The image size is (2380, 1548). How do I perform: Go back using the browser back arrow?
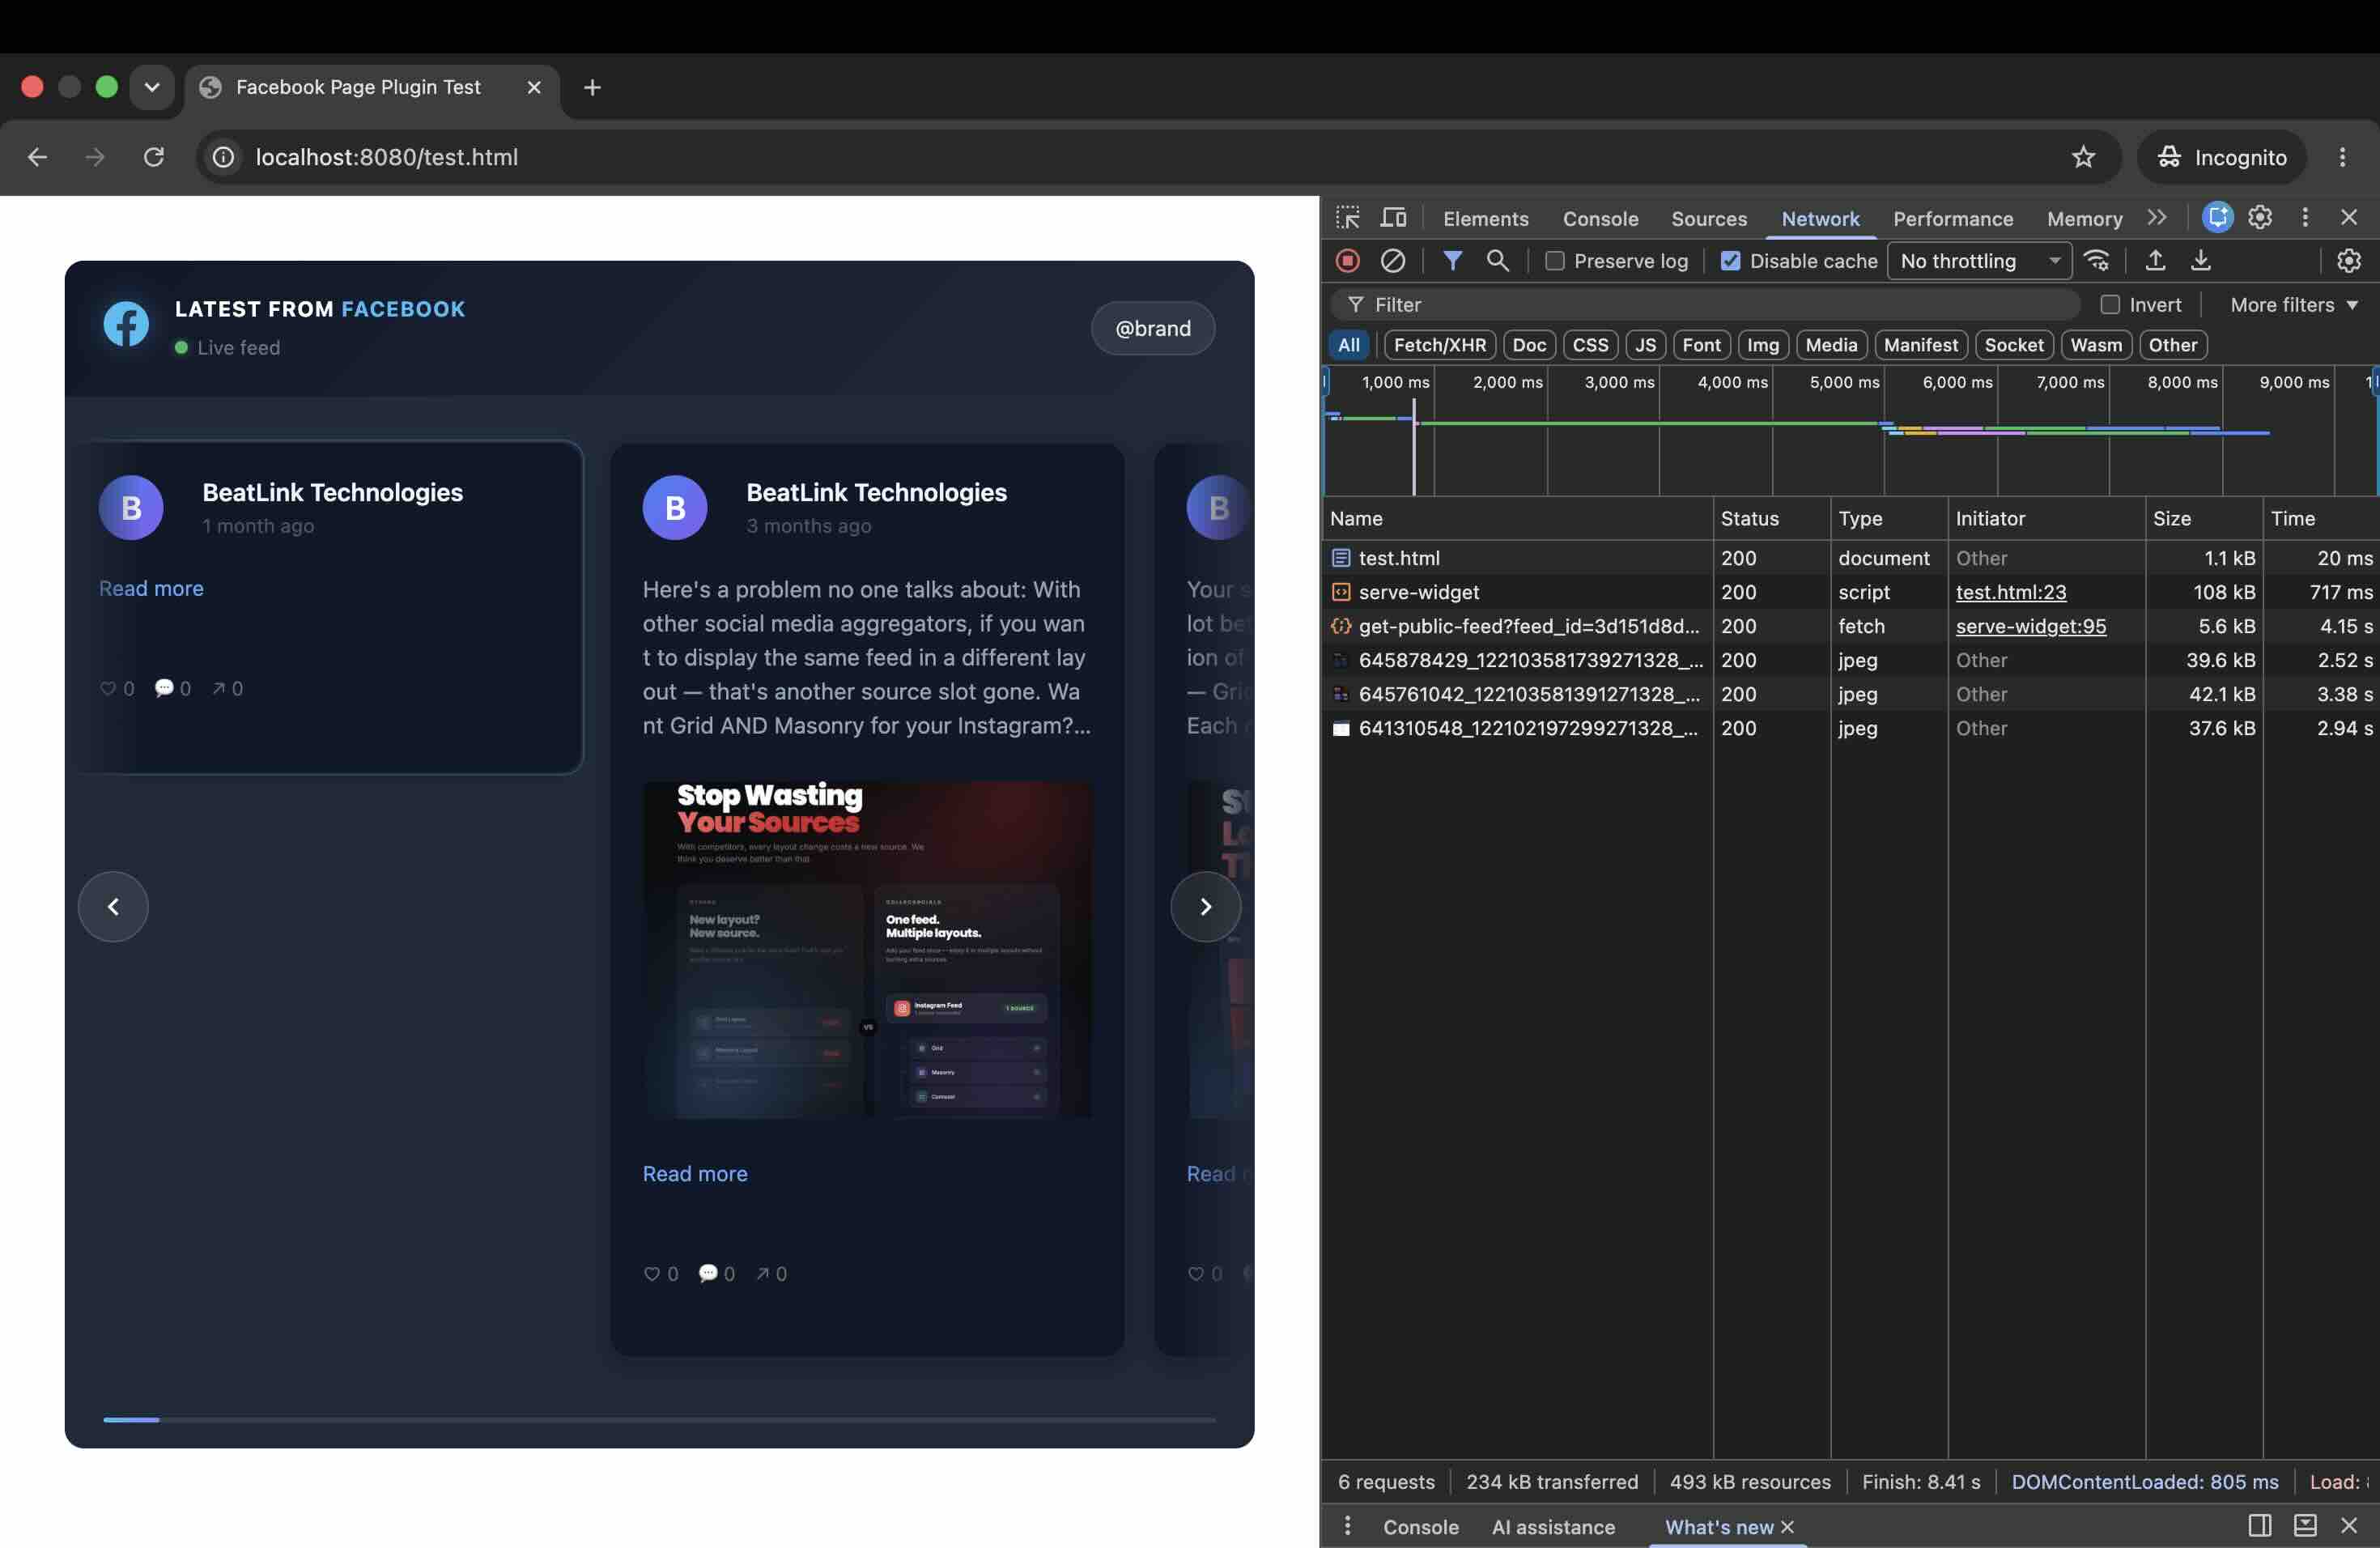coord(37,157)
